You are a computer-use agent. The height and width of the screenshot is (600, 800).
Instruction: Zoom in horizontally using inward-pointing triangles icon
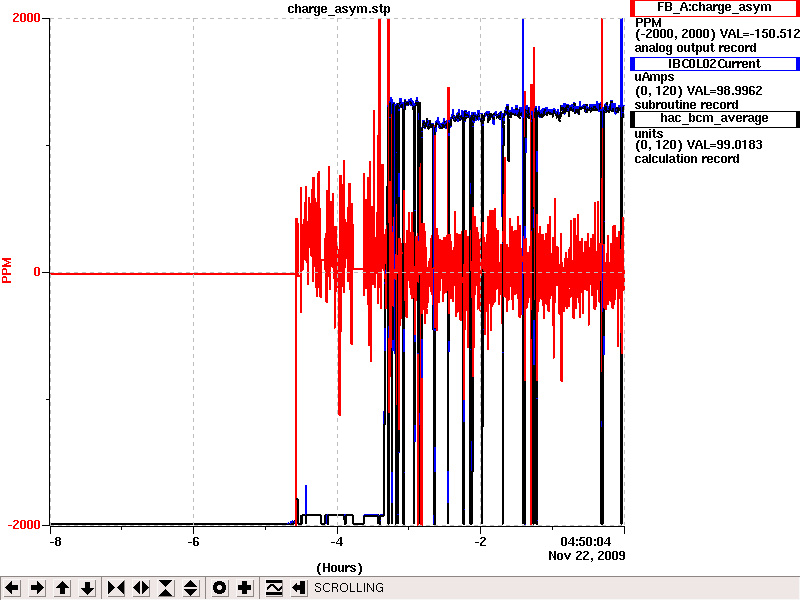click(x=116, y=588)
